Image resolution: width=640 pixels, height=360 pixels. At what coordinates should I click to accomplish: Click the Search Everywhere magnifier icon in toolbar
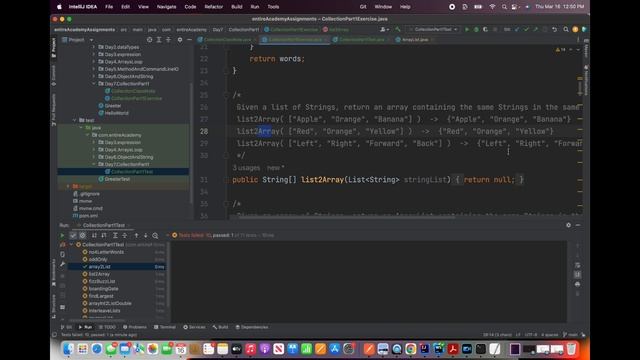click(566, 29)
